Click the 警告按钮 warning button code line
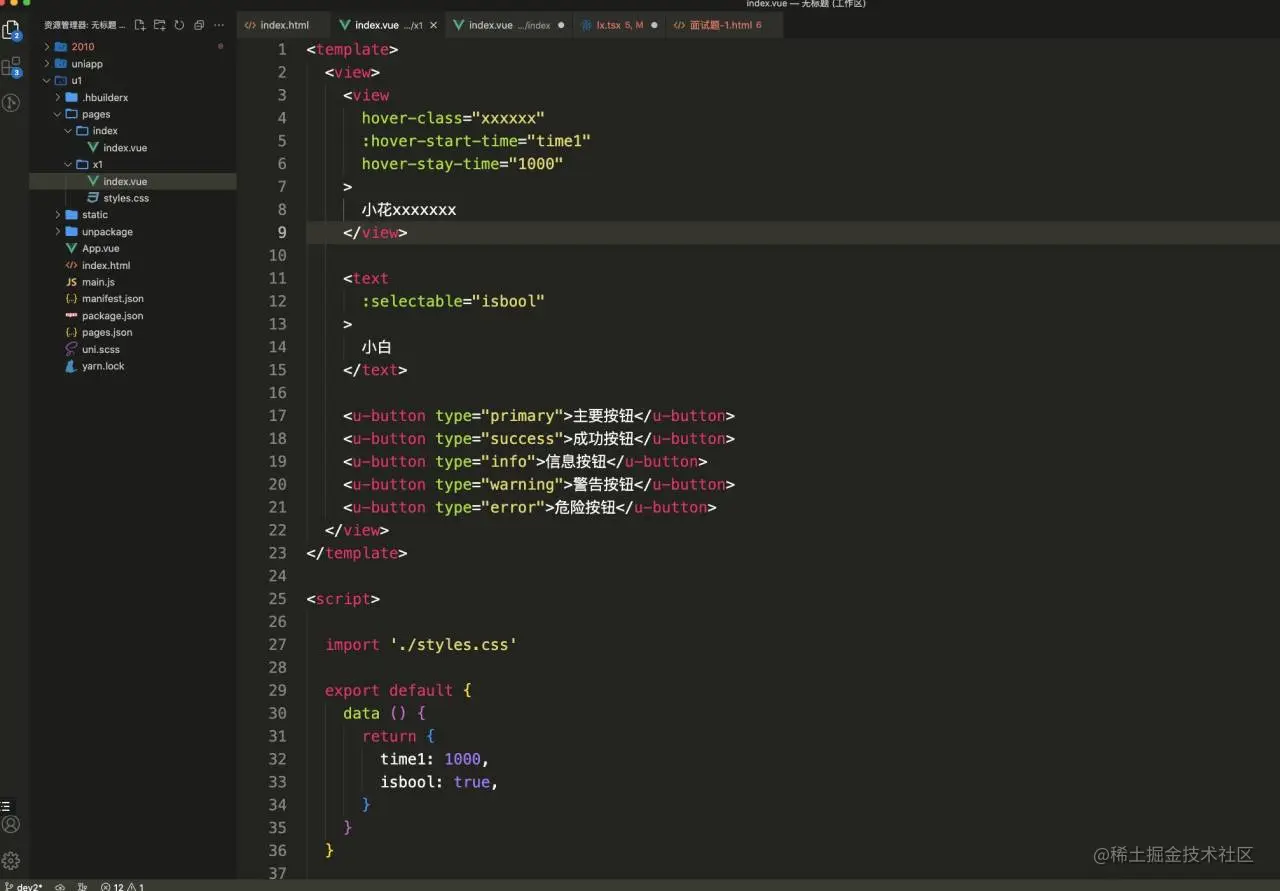The height and width of the screenshot is (891, 1280). (539, 485)
